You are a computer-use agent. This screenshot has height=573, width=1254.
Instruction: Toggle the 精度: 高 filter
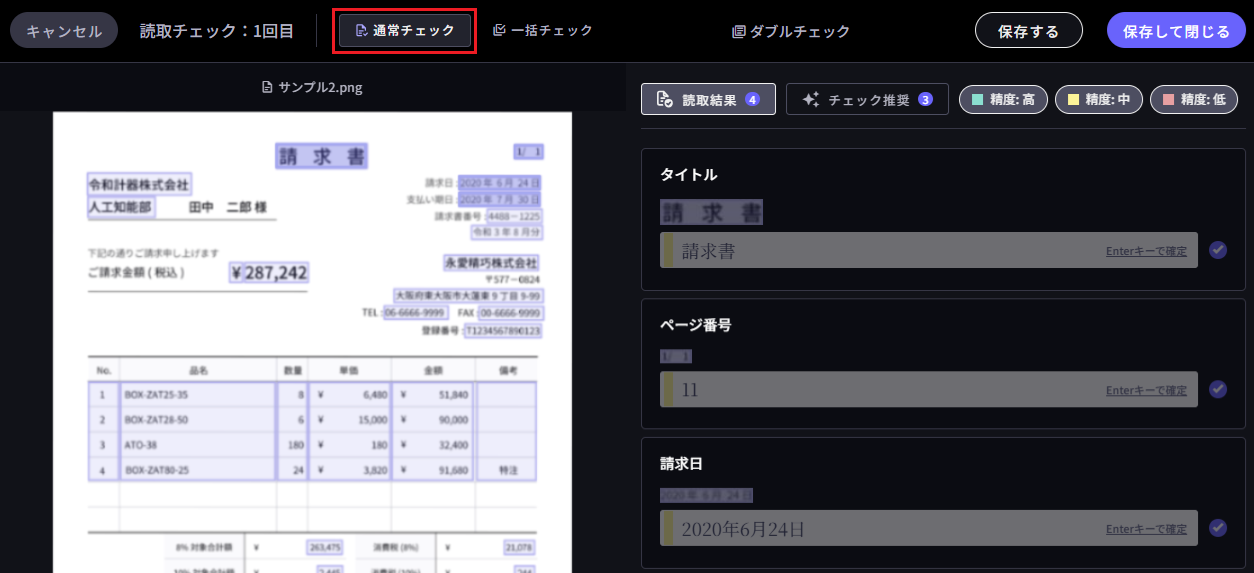[1003, 99]
